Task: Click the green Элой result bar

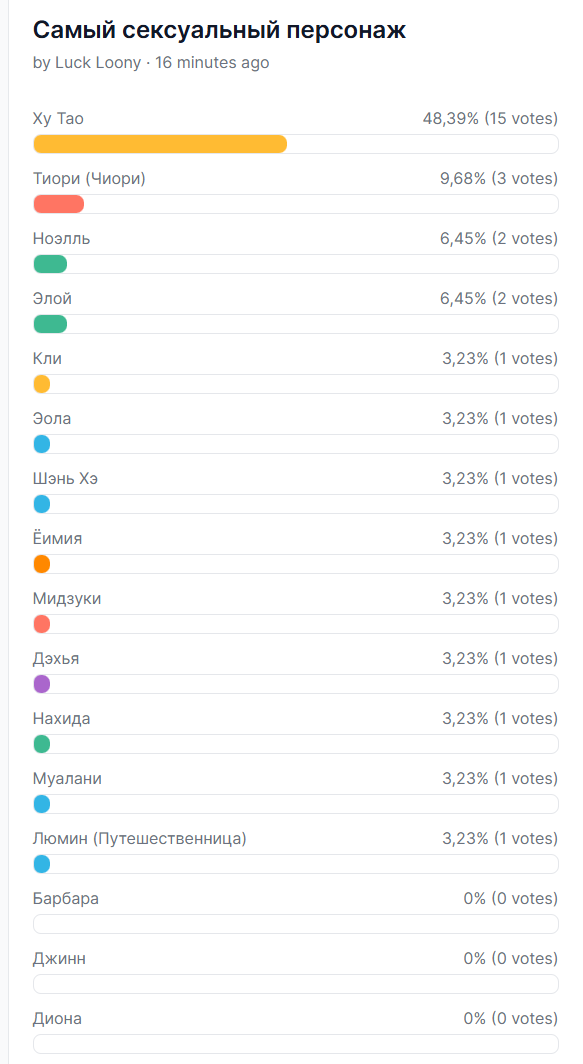Action: (50, 324)
